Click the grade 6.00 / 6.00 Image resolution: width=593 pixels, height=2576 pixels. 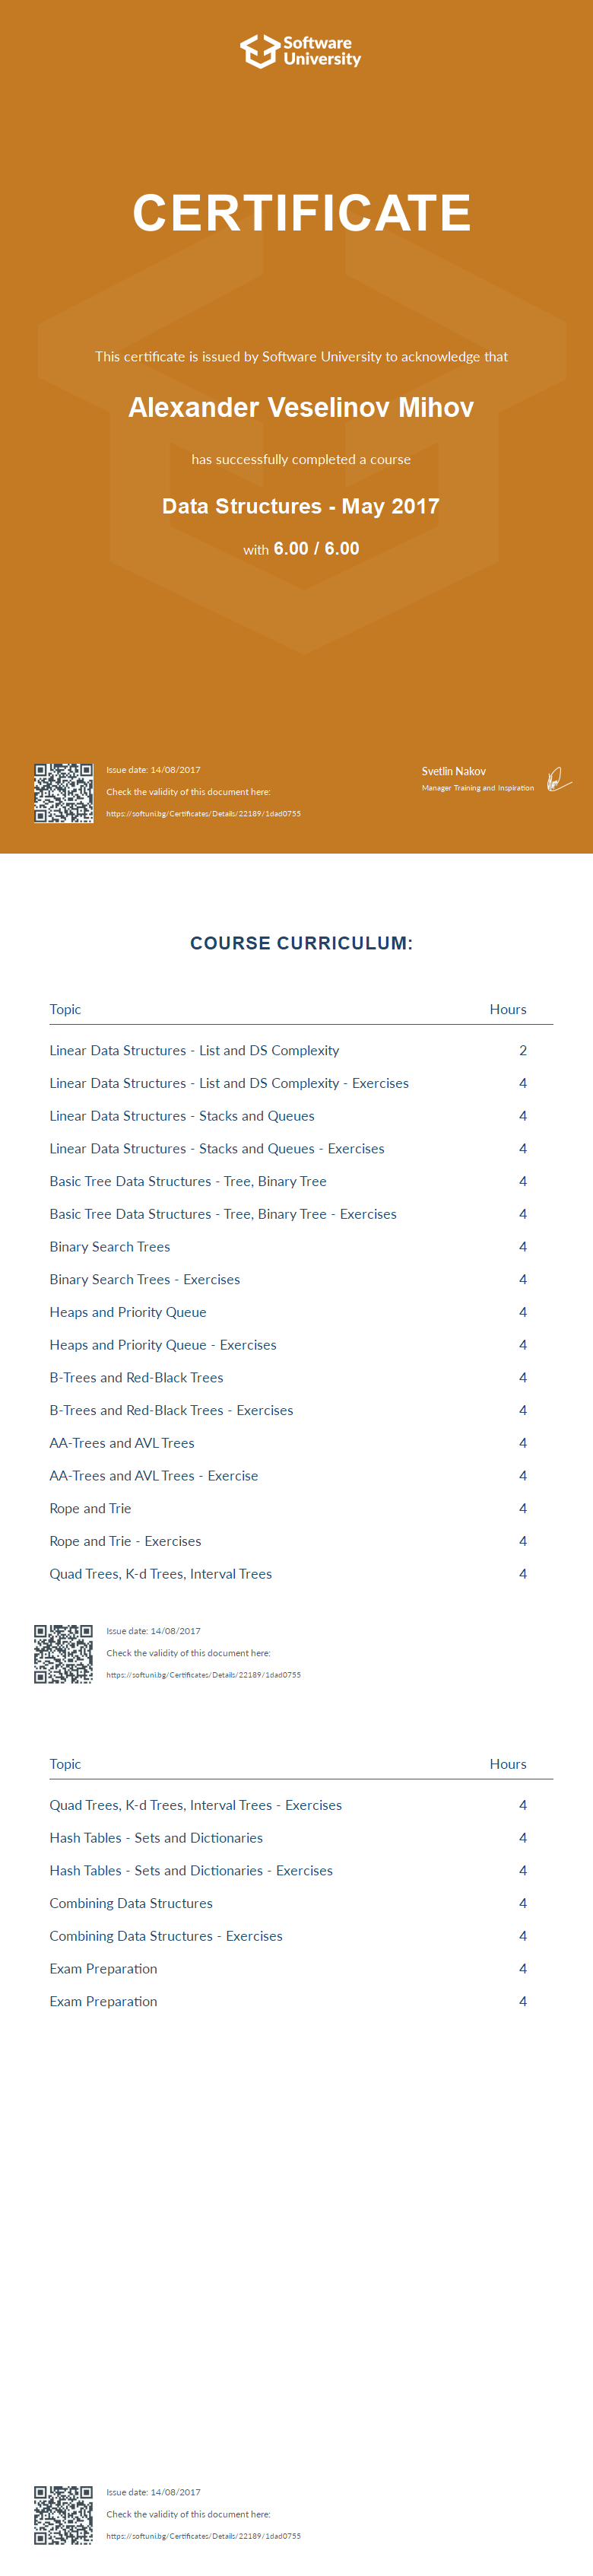[x=316, y=549]
